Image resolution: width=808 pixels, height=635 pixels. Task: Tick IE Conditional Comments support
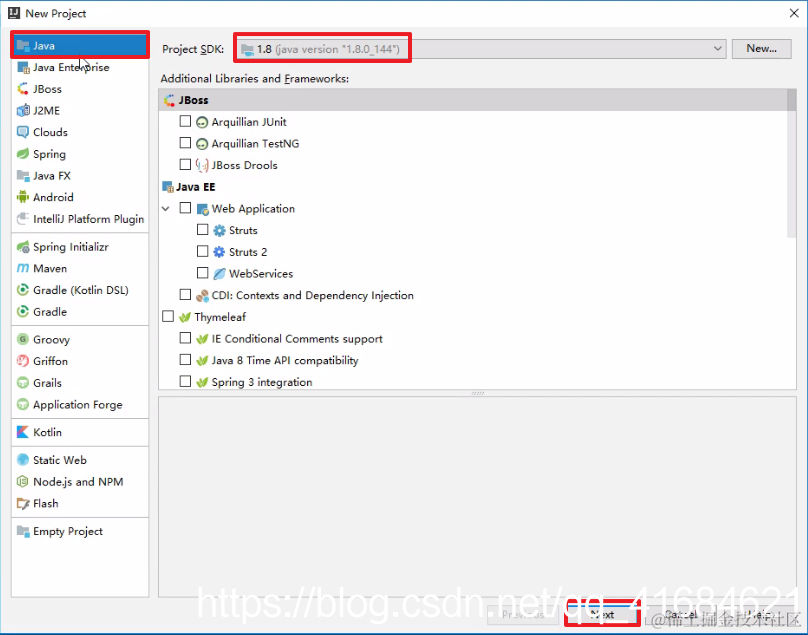[185, 338]
